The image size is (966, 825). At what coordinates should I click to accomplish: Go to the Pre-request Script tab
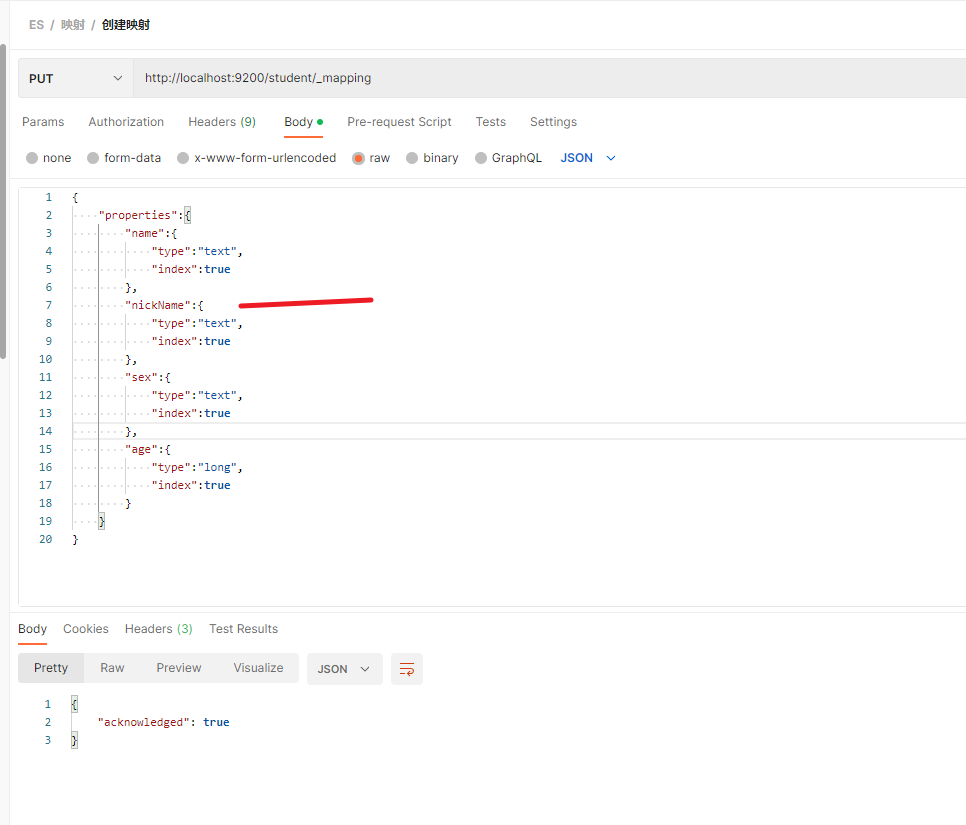[399, 122]
